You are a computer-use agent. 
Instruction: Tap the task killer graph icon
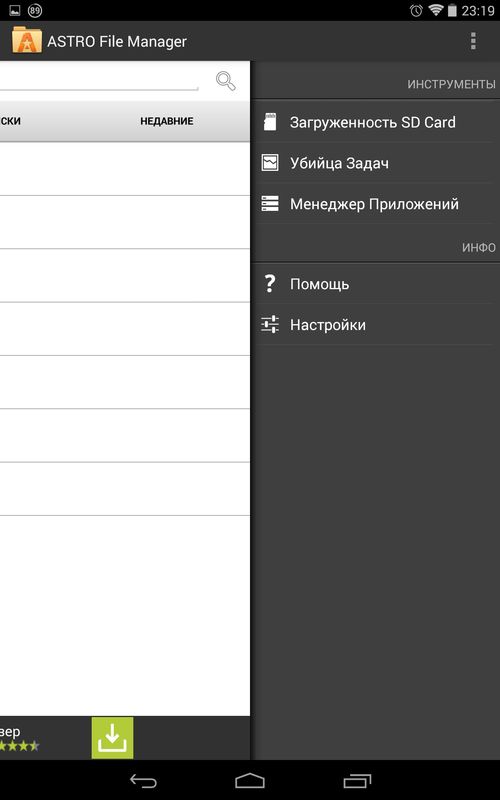tap(270, 163)
